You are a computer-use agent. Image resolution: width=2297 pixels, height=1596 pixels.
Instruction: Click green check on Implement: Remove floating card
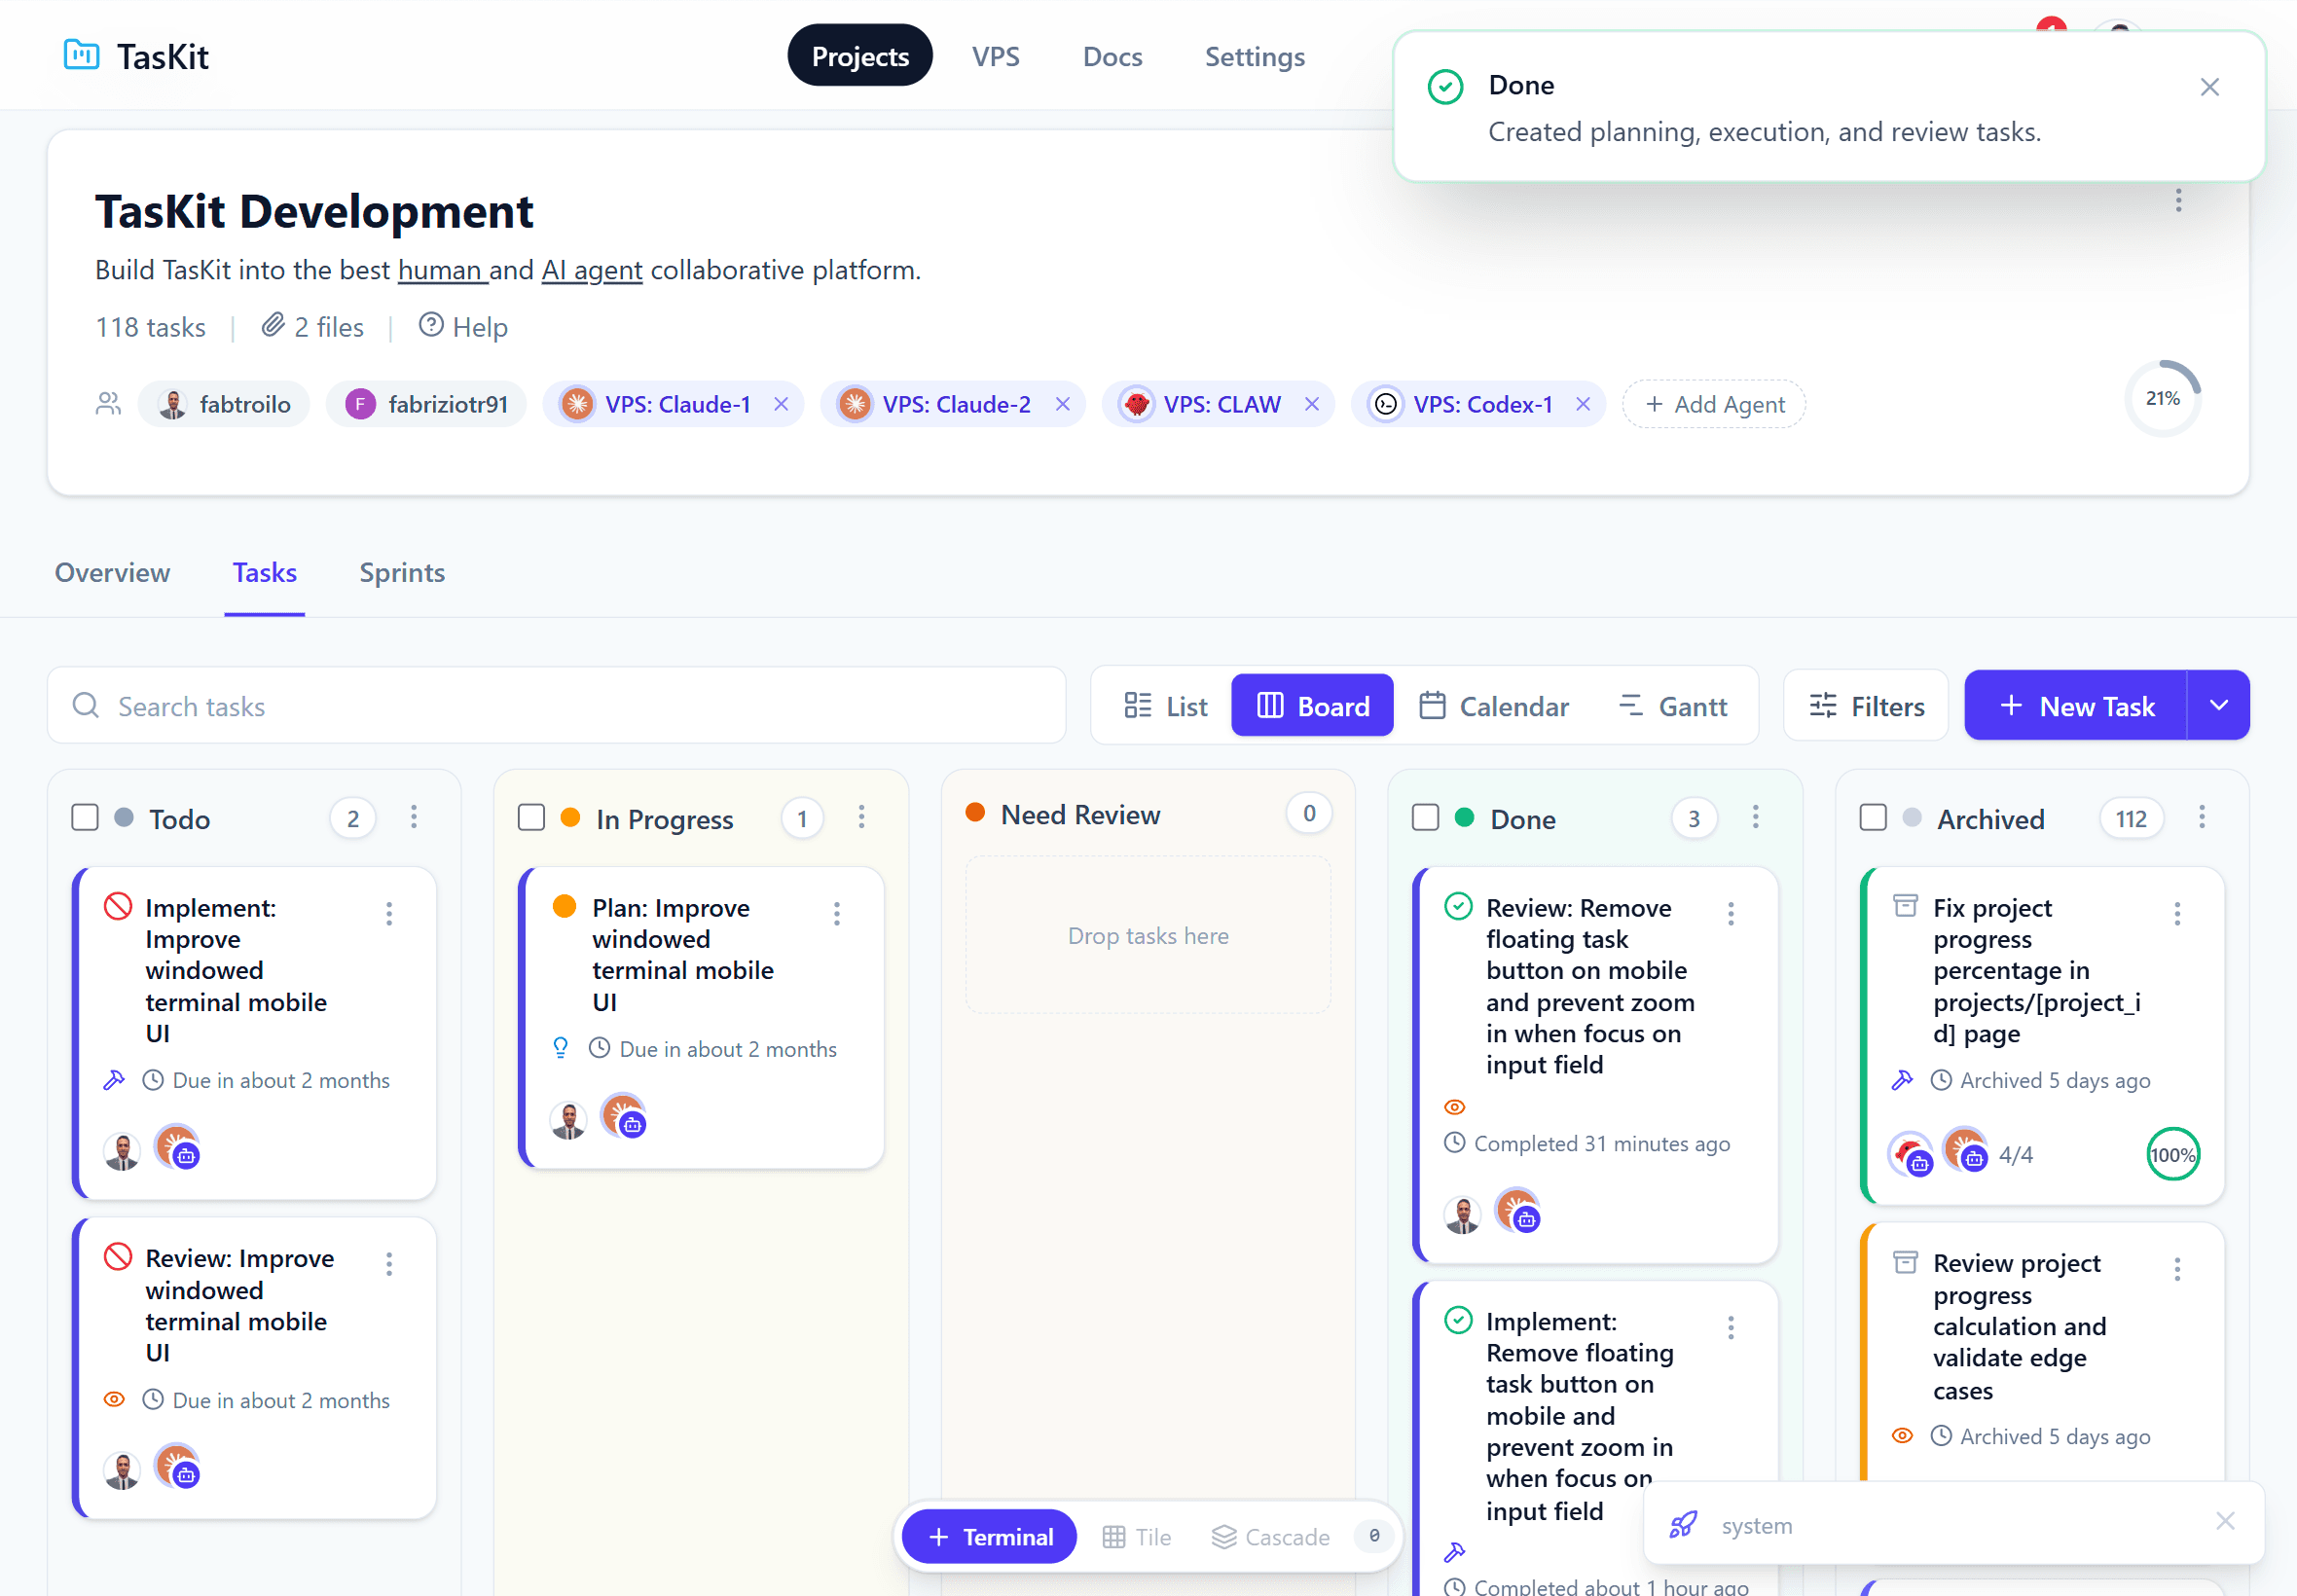1459,1321
